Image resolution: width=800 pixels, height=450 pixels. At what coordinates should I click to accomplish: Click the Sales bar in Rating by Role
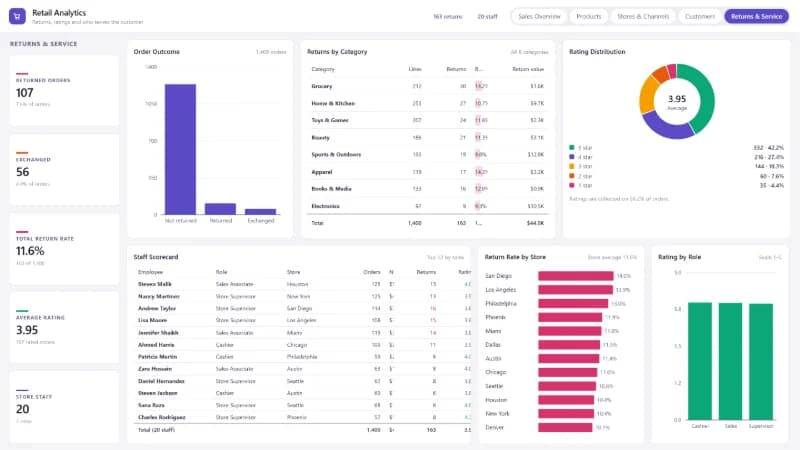click(x=730, y=362)
